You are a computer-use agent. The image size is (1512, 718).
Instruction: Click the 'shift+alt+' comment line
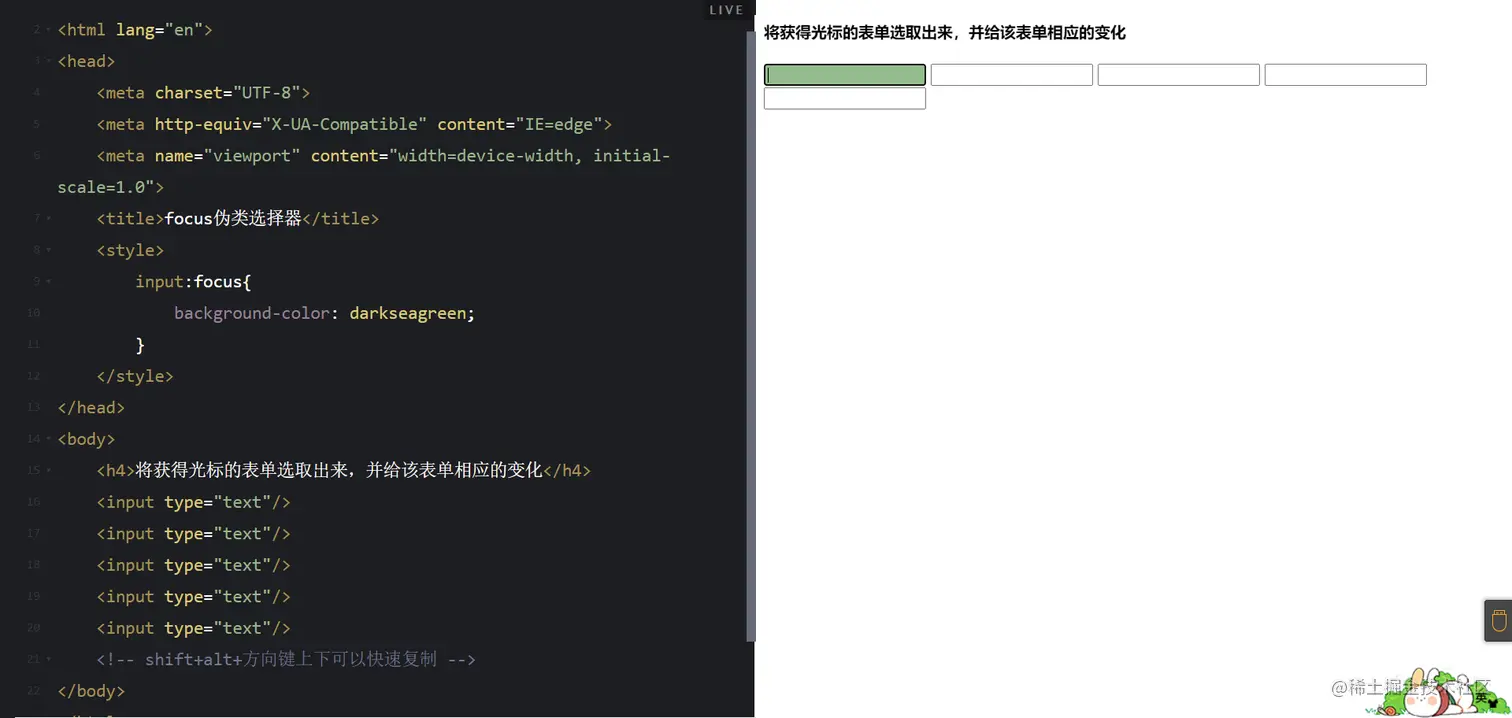[x=286, y=659]
